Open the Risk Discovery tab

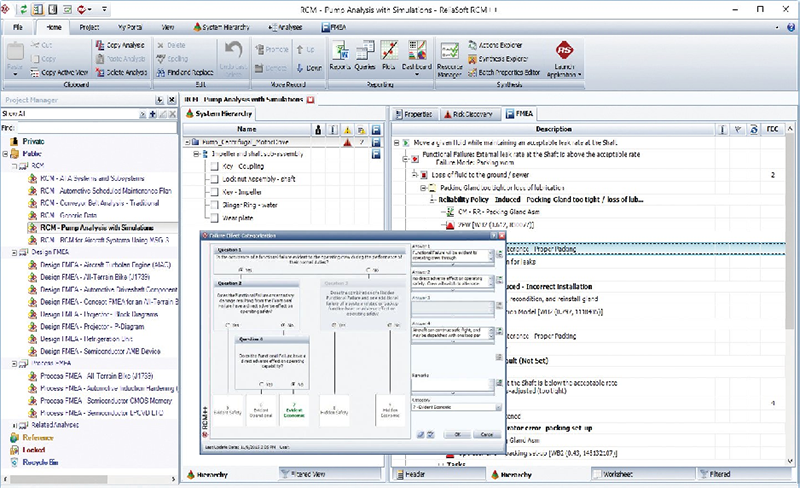click(x=468, y=114)
